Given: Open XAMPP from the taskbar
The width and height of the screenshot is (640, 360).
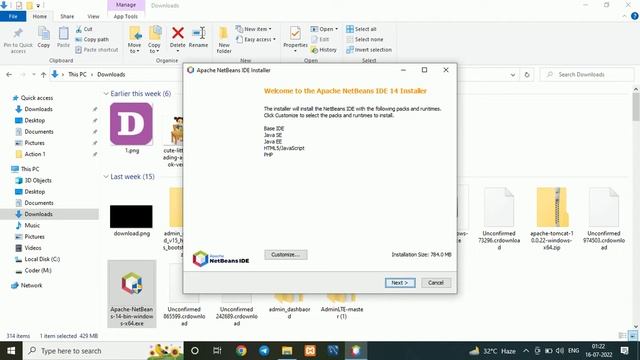Looking at the screenshot, I should 310,351.
